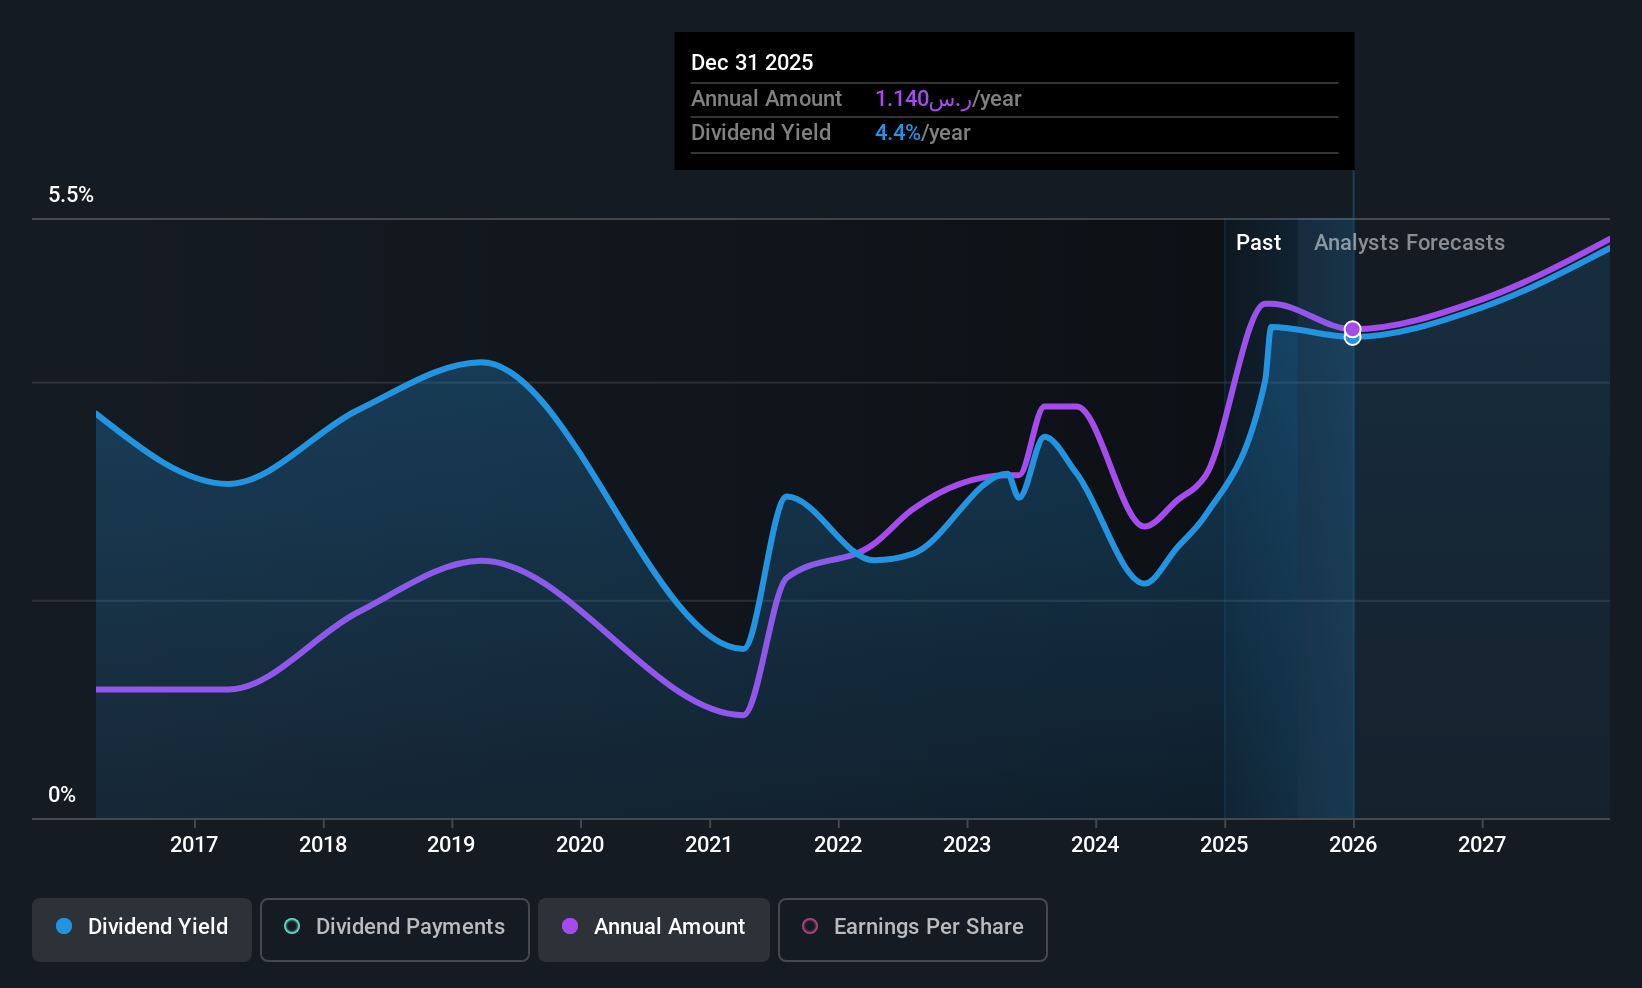Click the 2022 x-axis label
Image resolution: width=1642 pixels, height=988 pixels.
tap(838, 845)
